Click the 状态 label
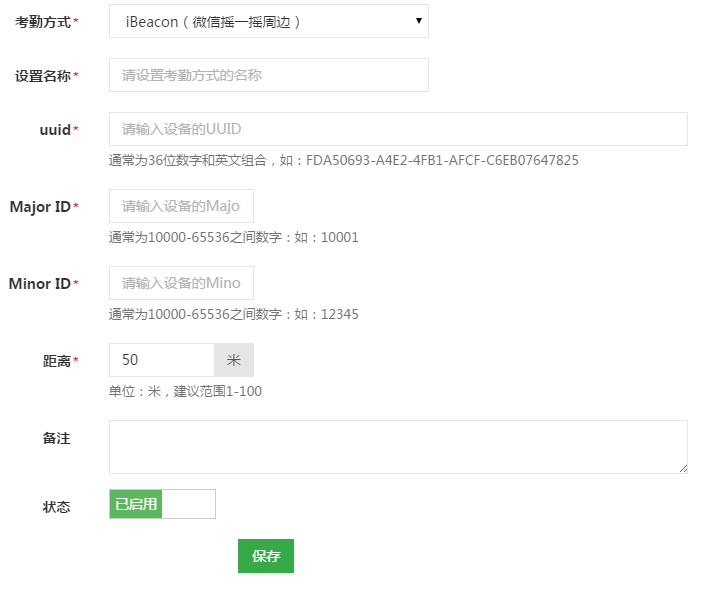The height and width of the screenshot is (590, 703). (x=56, y=507)
